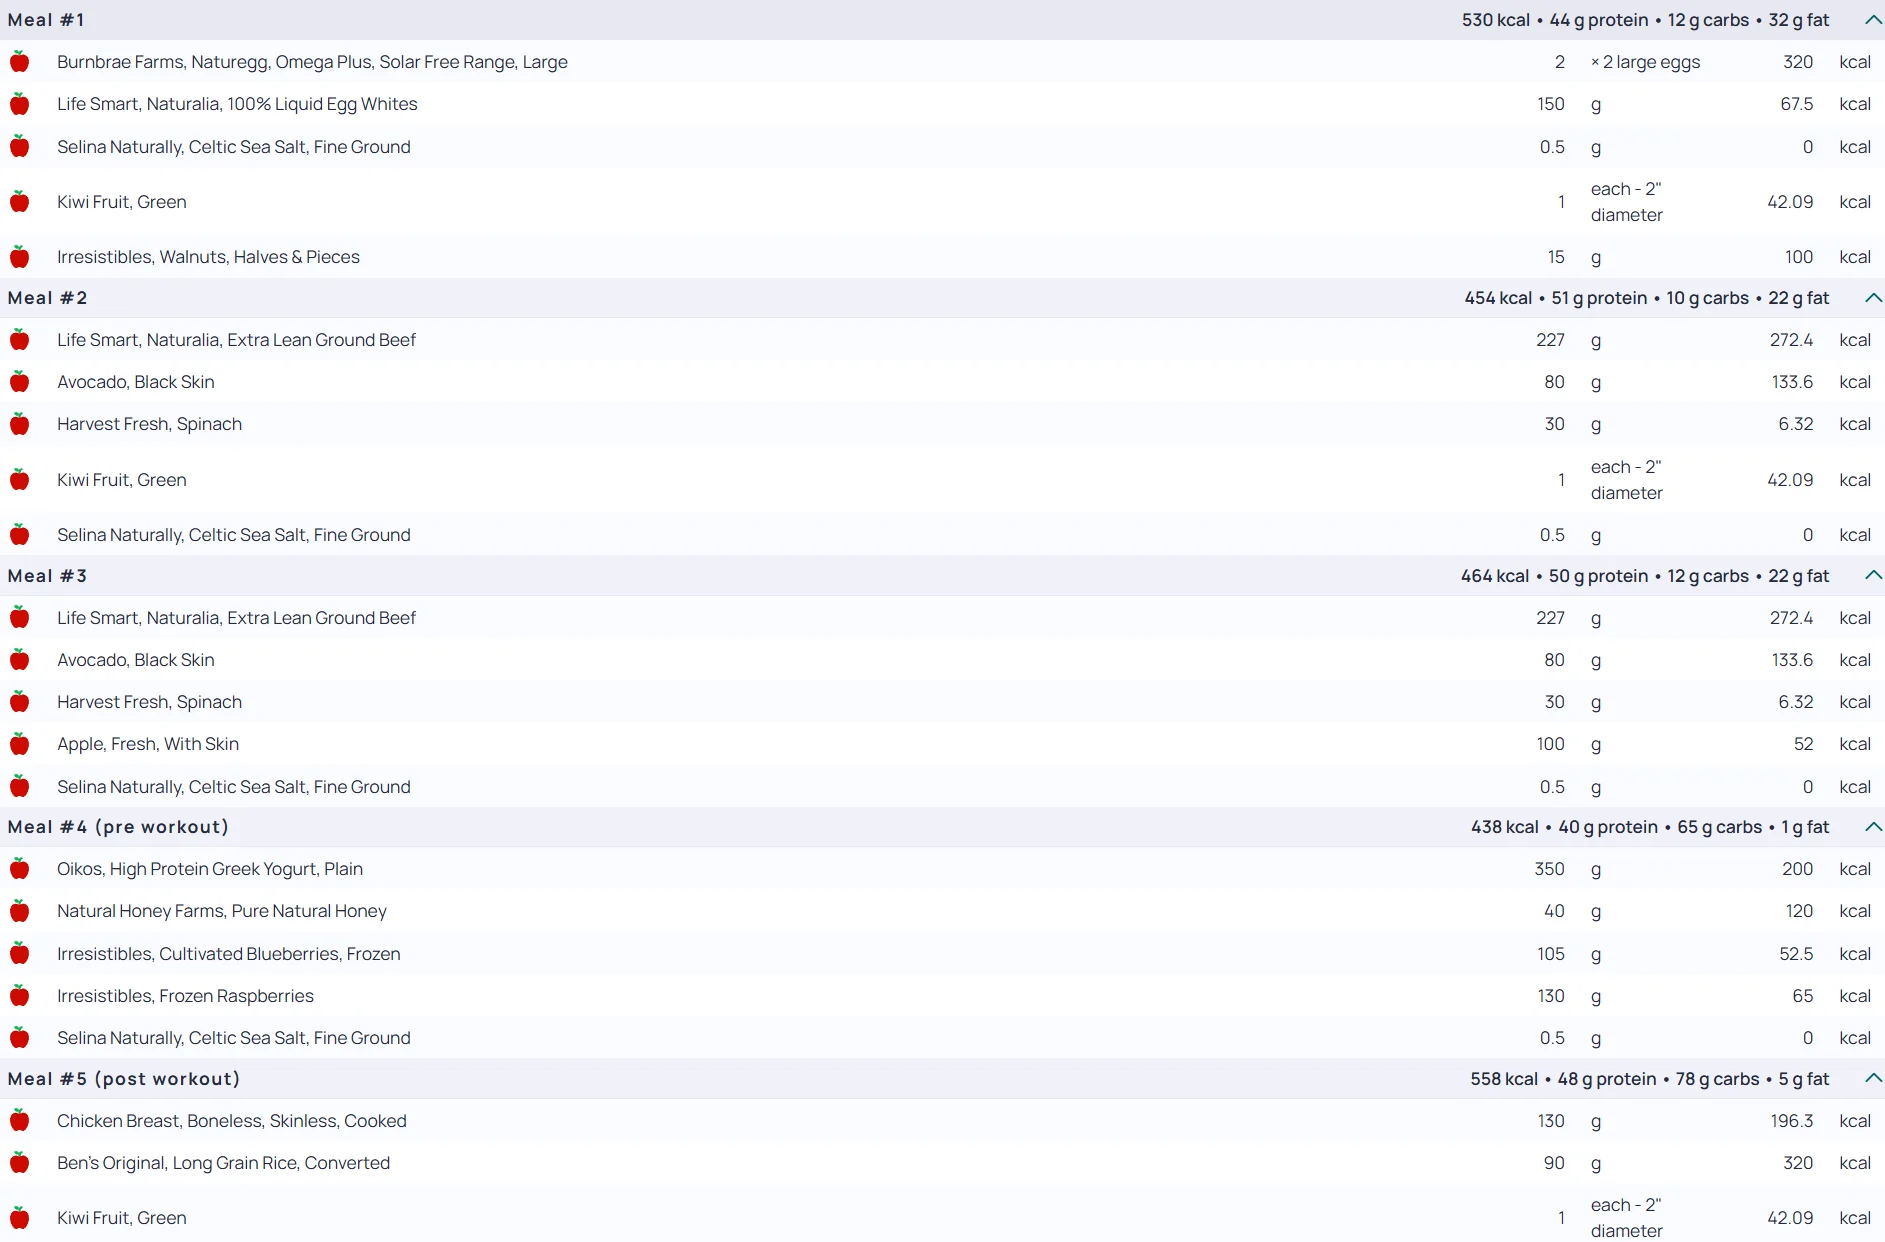Image resolution: width=1885 pixels, height=1242 pixels.
Task: Click apple icon beside Meal #3 Celtic Sea Salt
Action: pyautogui.click(x=19, y=787)
